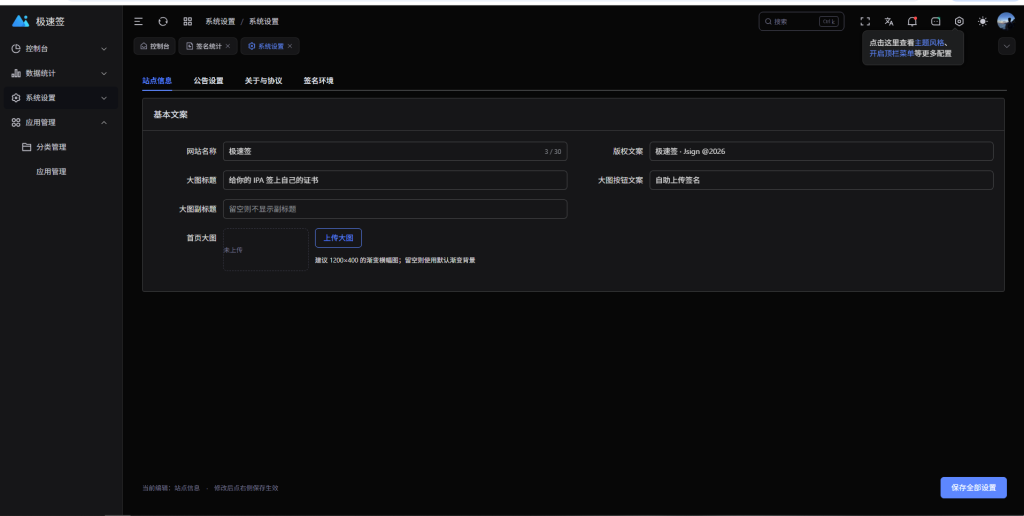The height and width of the screenshot is (516, 1024).
Task: Expand the 数据统计 sidebar menu chevron
Action: [x=104, y=73]
